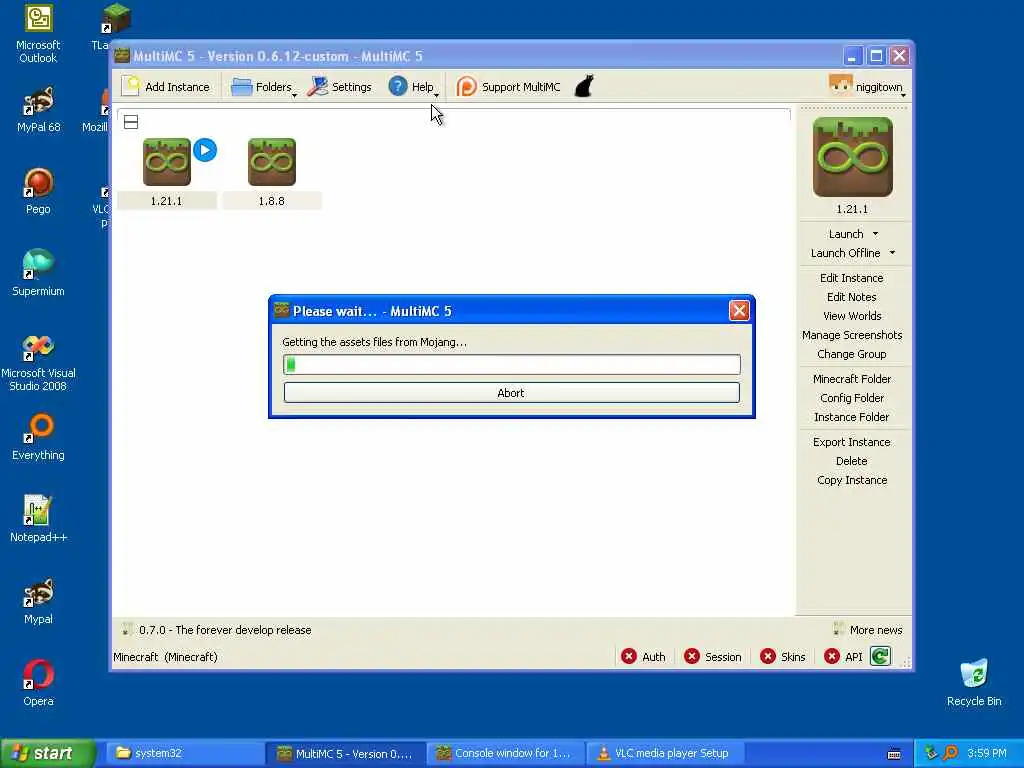Abort the assets download
The height and width of the screenshot is (768, 1024).
coord(511,392)
